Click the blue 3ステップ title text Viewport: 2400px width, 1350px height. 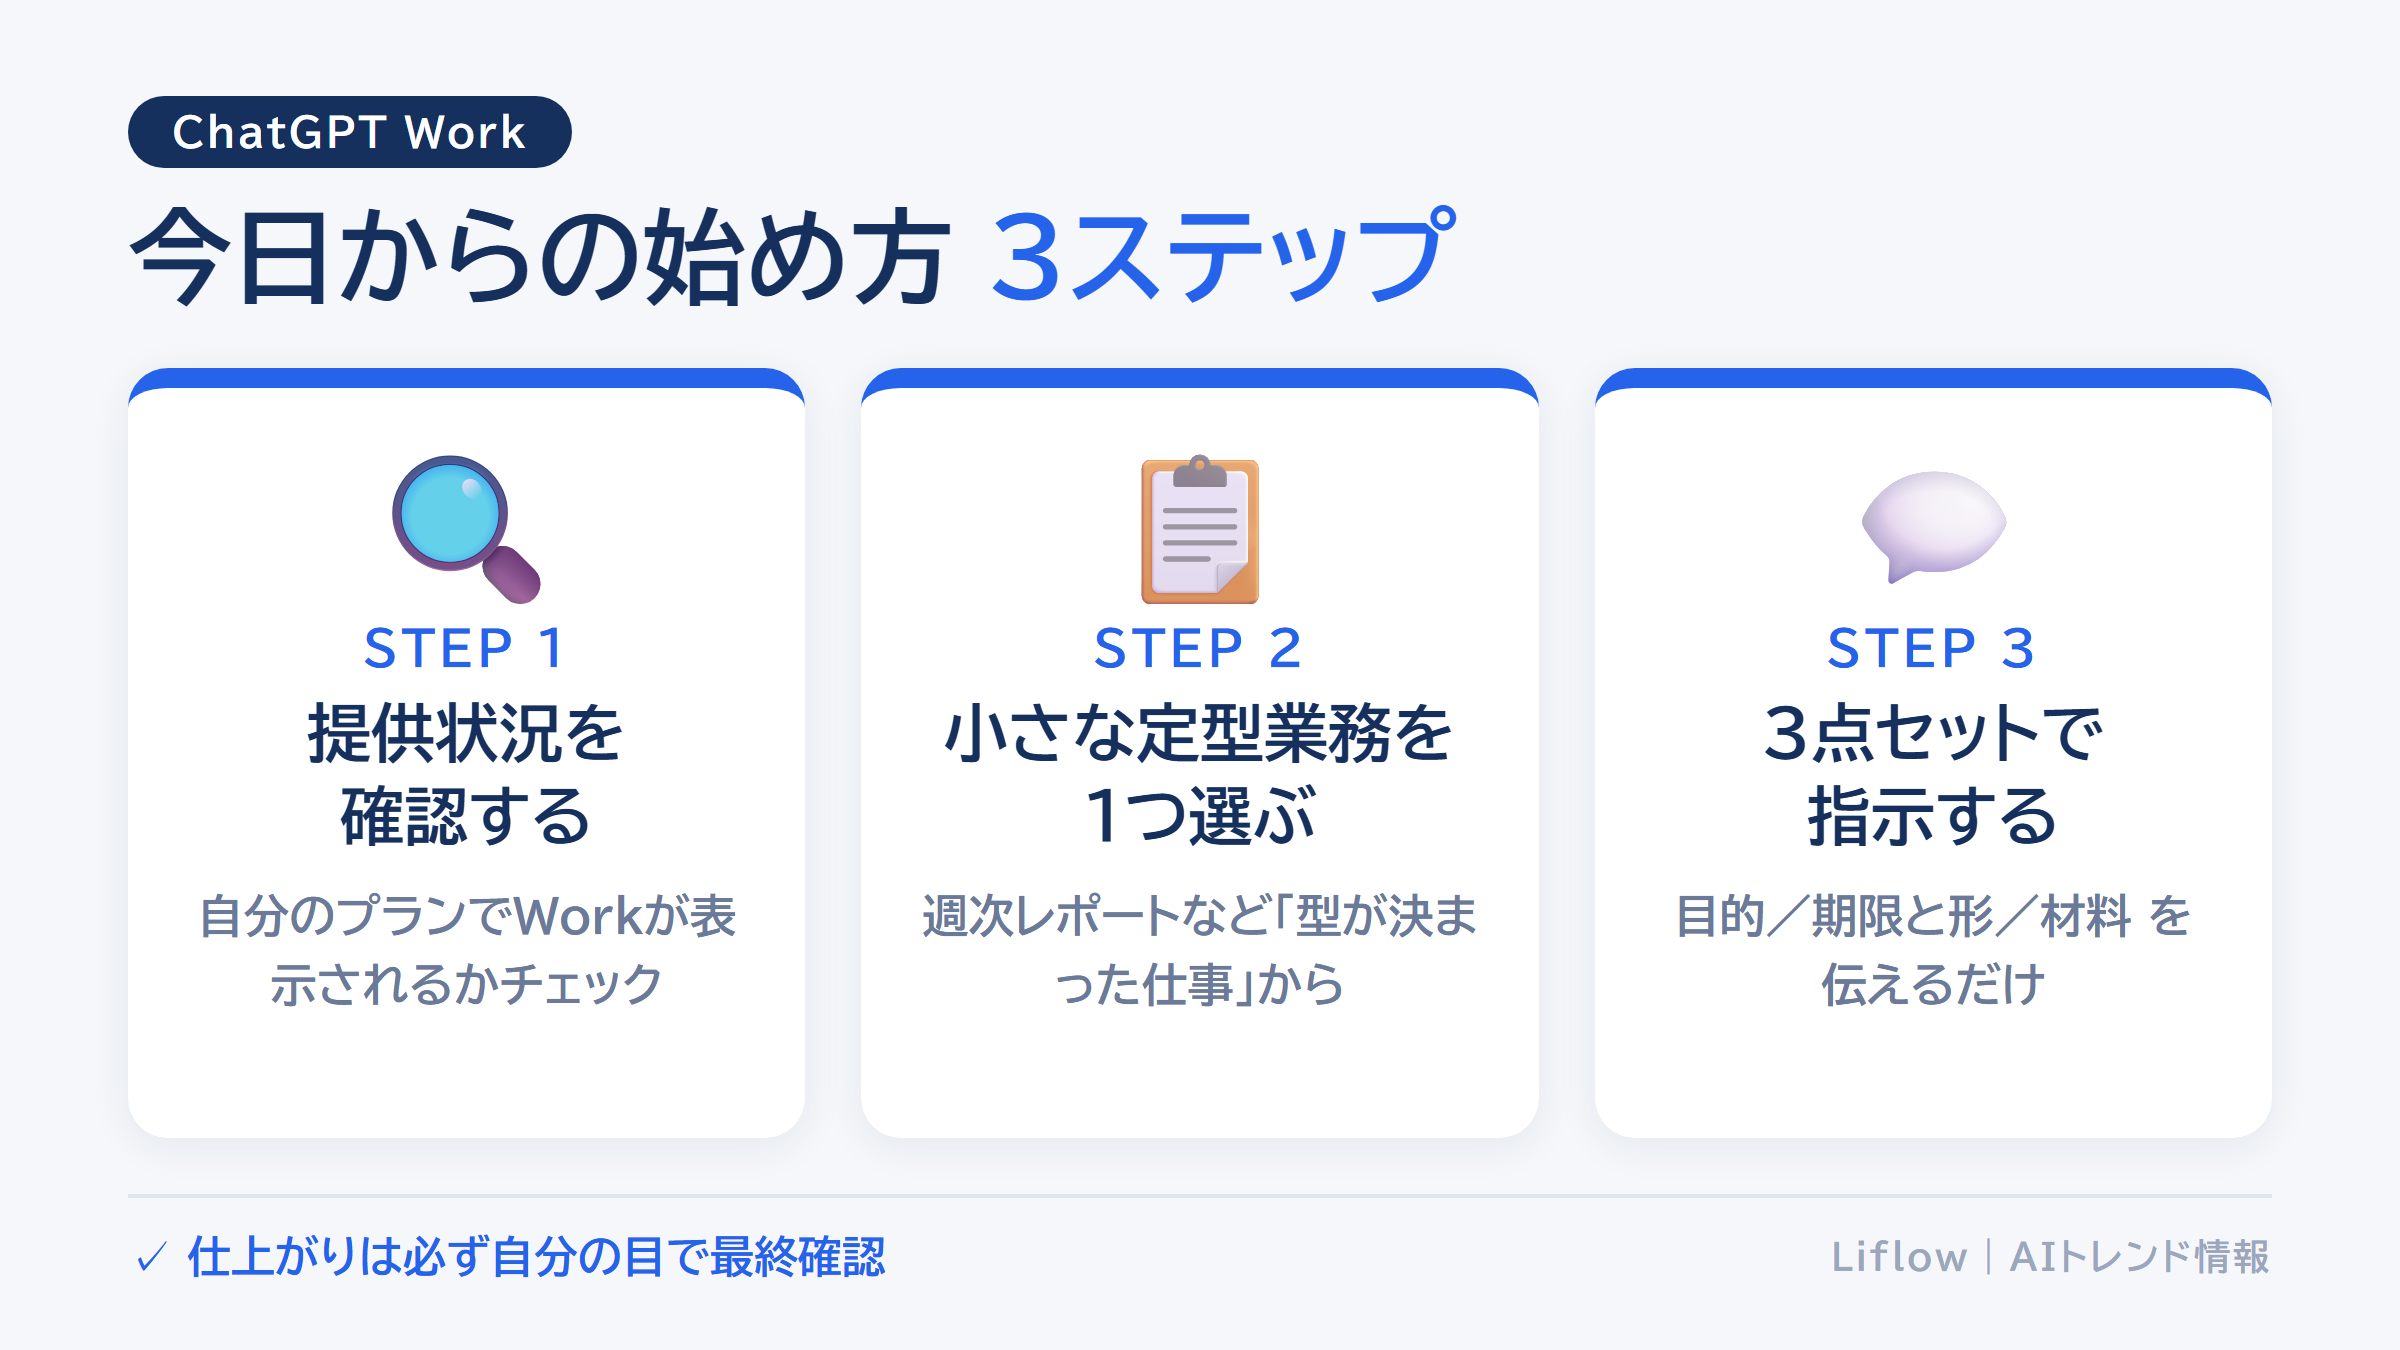(x=1223, y=256)
